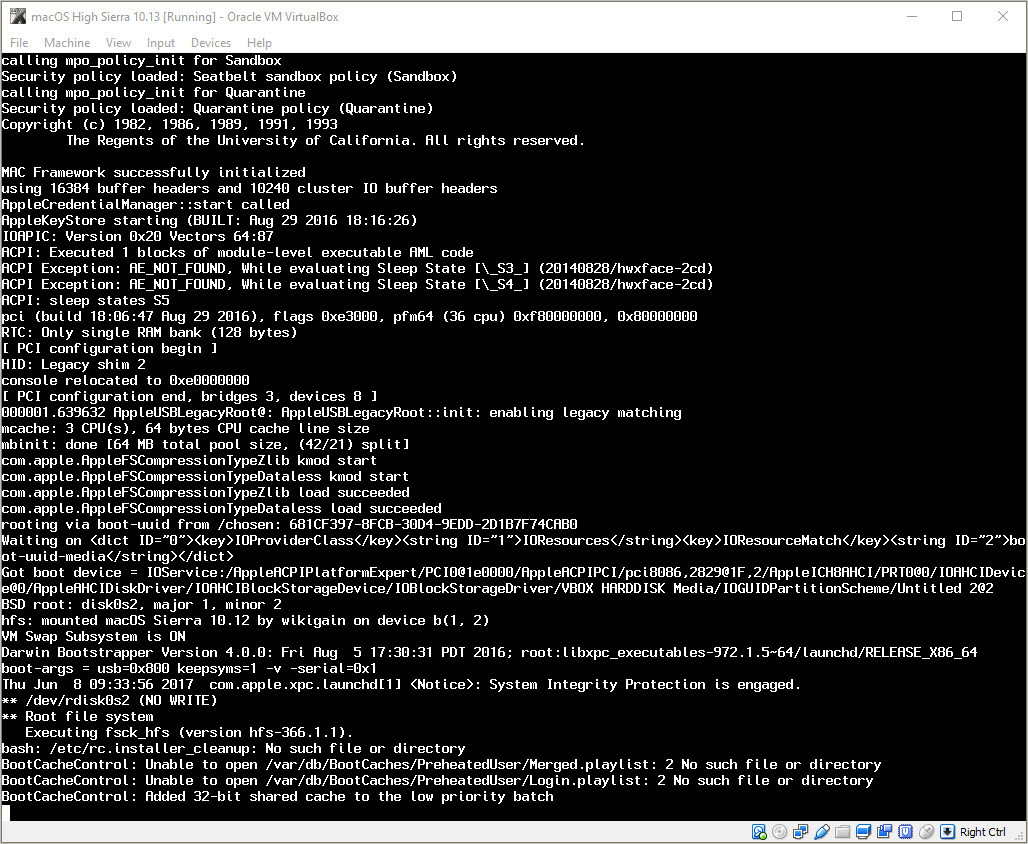
Task: Click the 'hfs: mounted macOS Sierra' line
Action: tap(245, 620)
